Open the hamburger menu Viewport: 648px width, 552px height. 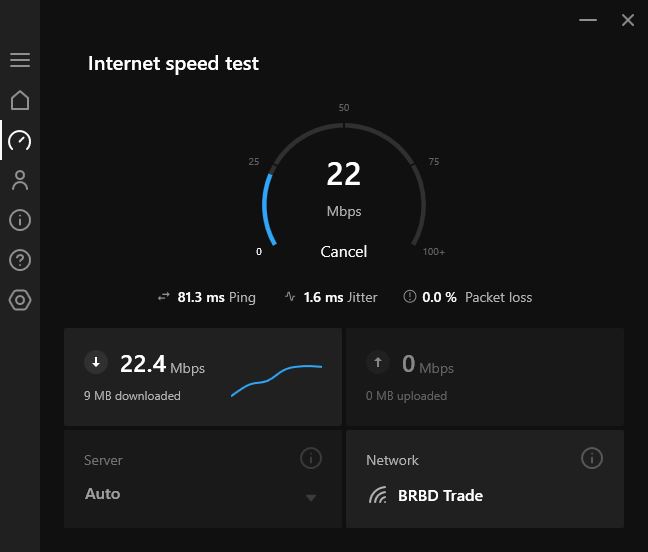pyautogui.click(x=20, y=60)
